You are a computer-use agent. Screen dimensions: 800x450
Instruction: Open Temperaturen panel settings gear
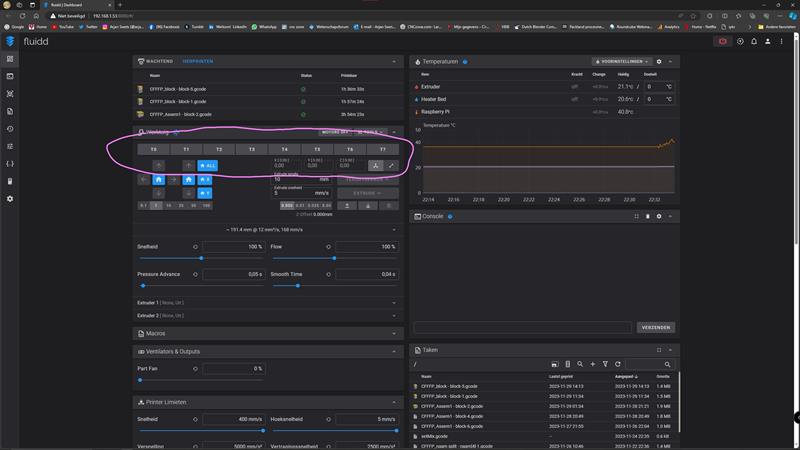point(659,62)
